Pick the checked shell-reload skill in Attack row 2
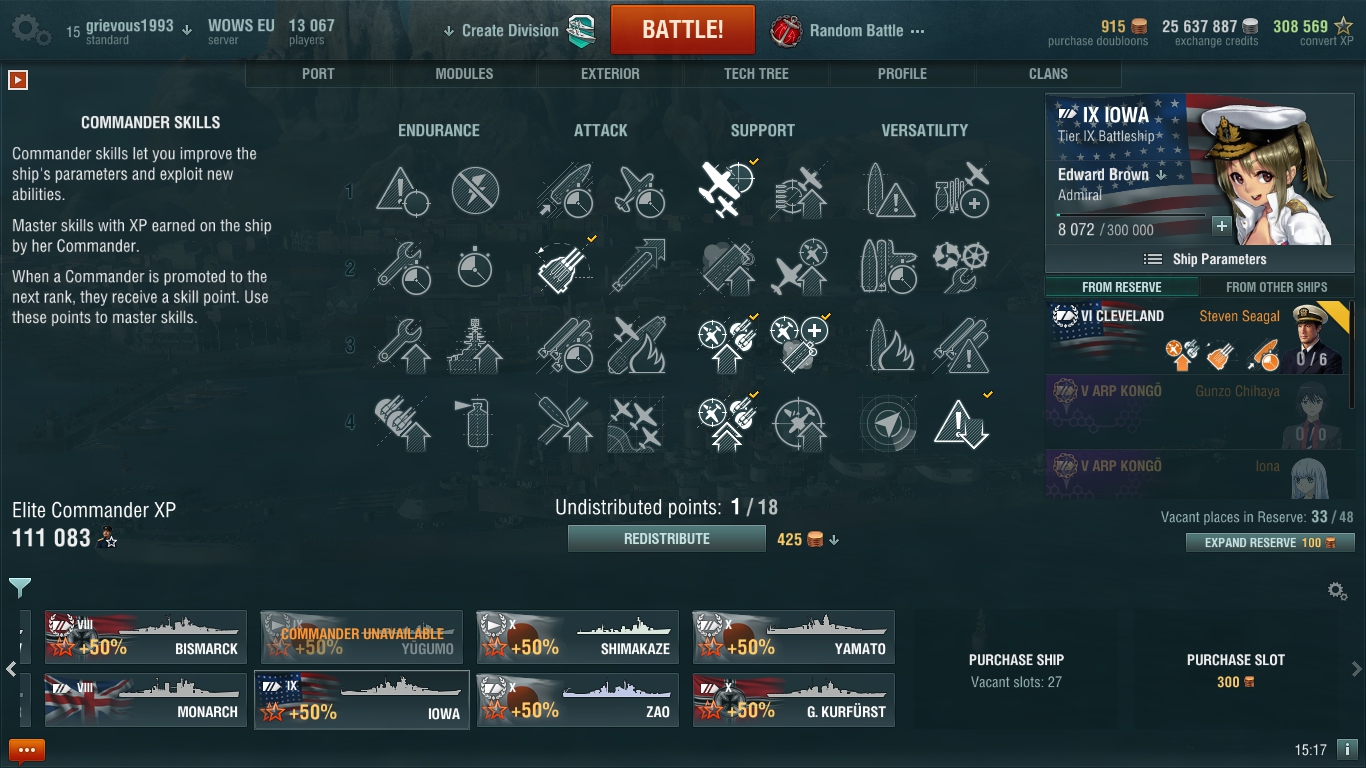Image resolution: width=1366 pixels, height=768 pixels. coord(565,267)
